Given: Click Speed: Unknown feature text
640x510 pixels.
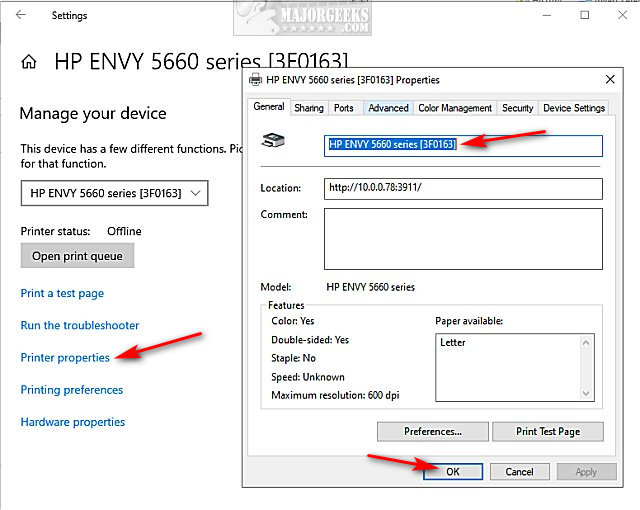Looking at the screenshot, I should click(x=308, y=377).
